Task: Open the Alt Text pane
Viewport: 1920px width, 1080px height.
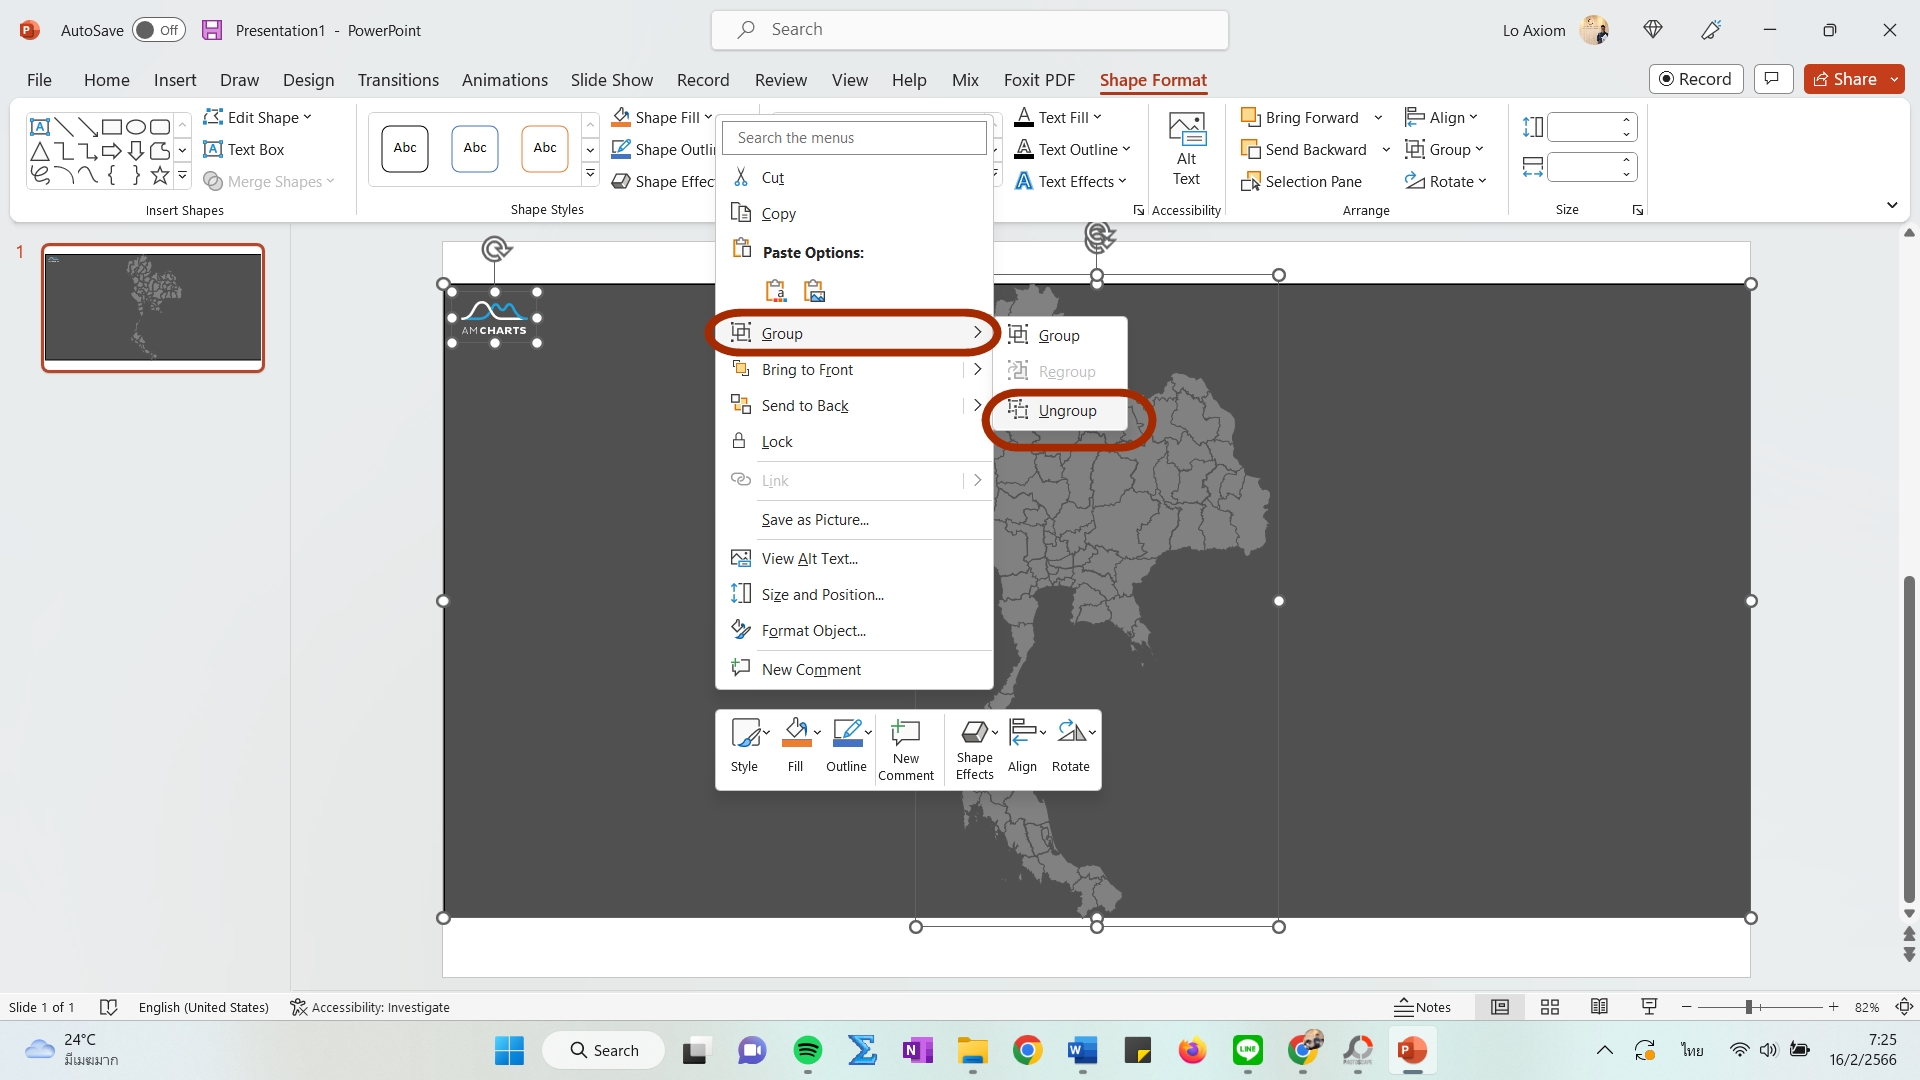Action: pyautogui.click(x=1186, y=148)
